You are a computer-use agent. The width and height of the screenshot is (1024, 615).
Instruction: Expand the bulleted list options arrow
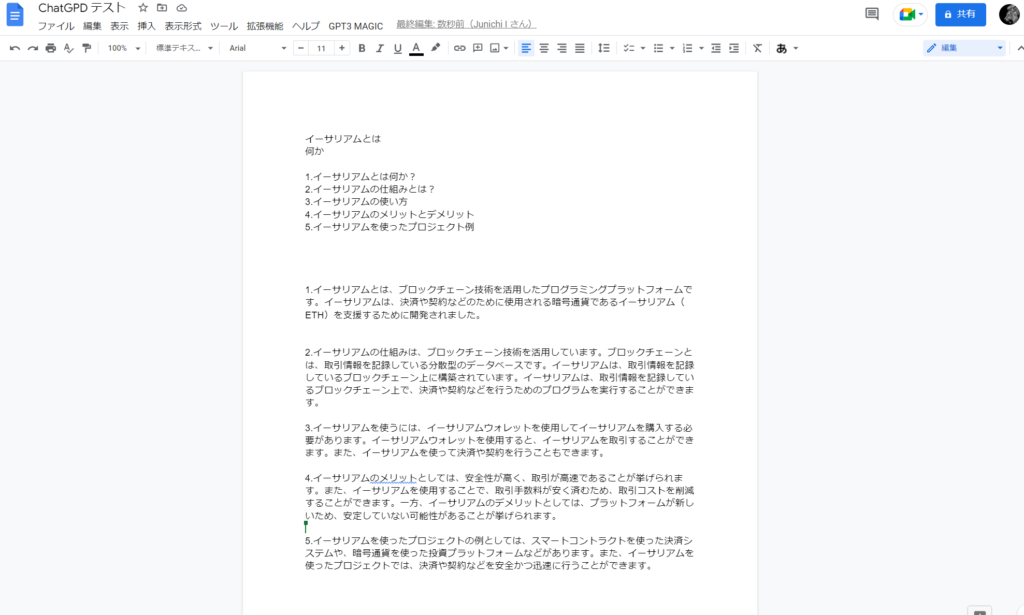672,48
